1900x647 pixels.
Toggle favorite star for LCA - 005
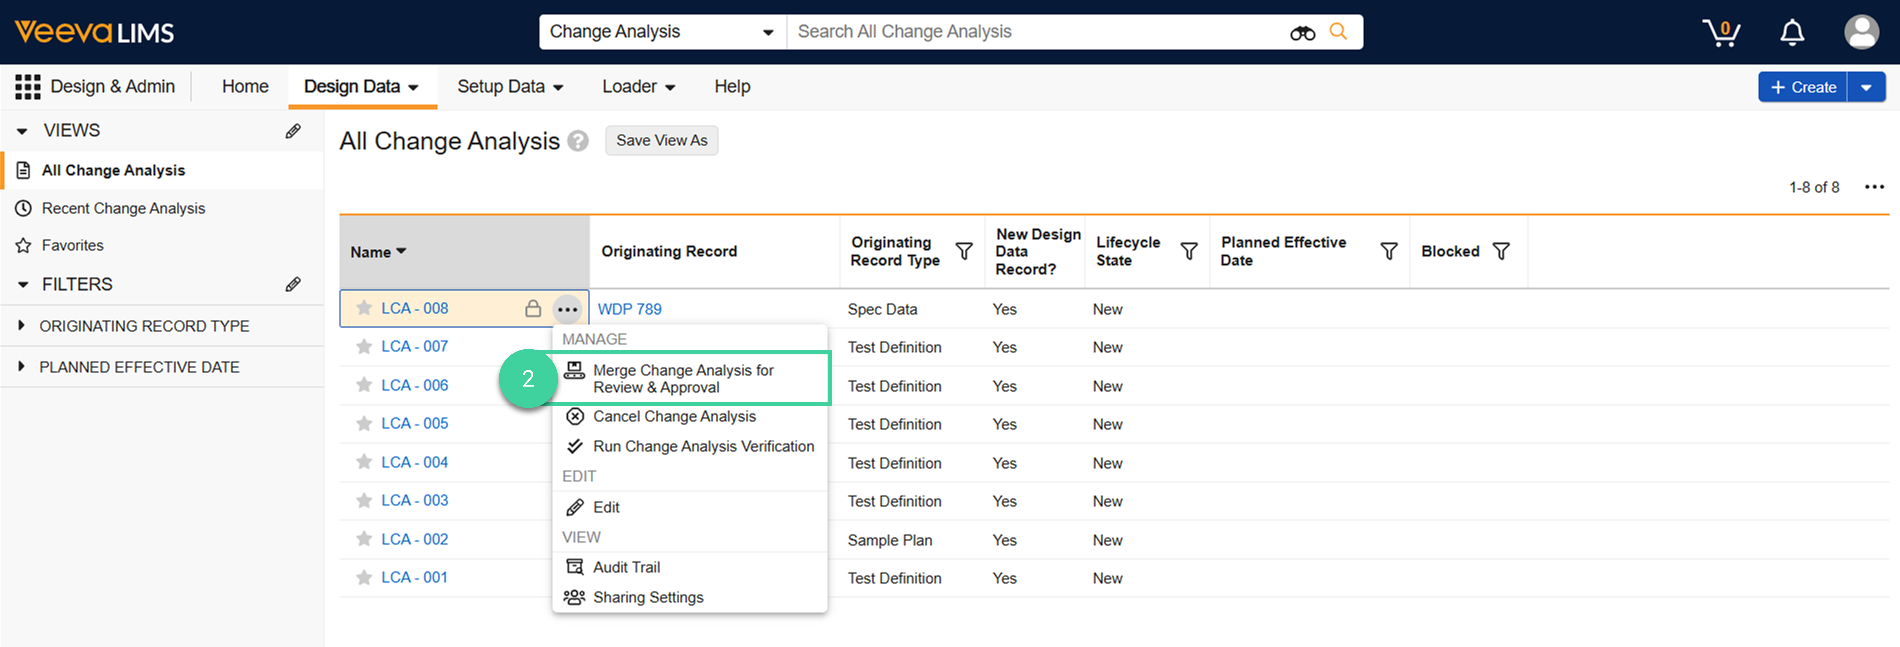pyautogui.click(x=364, y=424)
